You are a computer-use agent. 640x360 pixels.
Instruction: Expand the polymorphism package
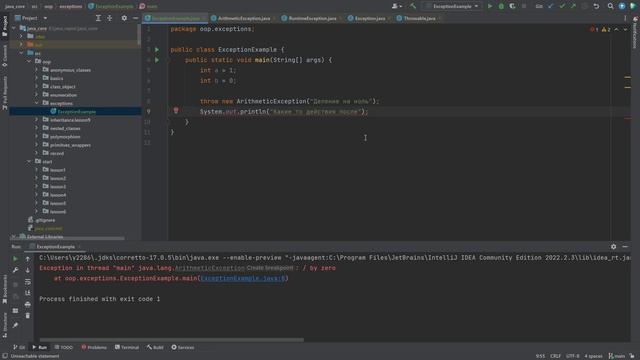tap(36, 136)
